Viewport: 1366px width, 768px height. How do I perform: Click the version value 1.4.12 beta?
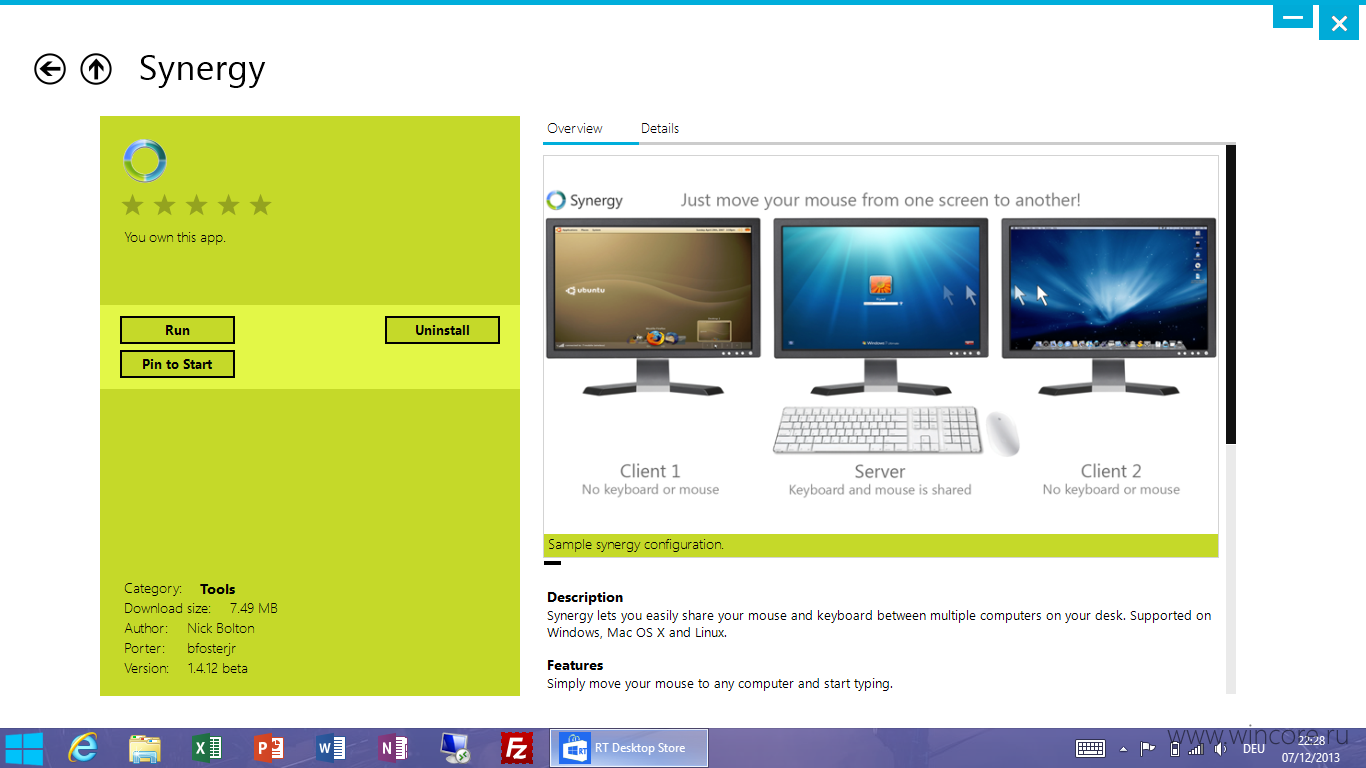pyautogui.click(x=217, y=669)
